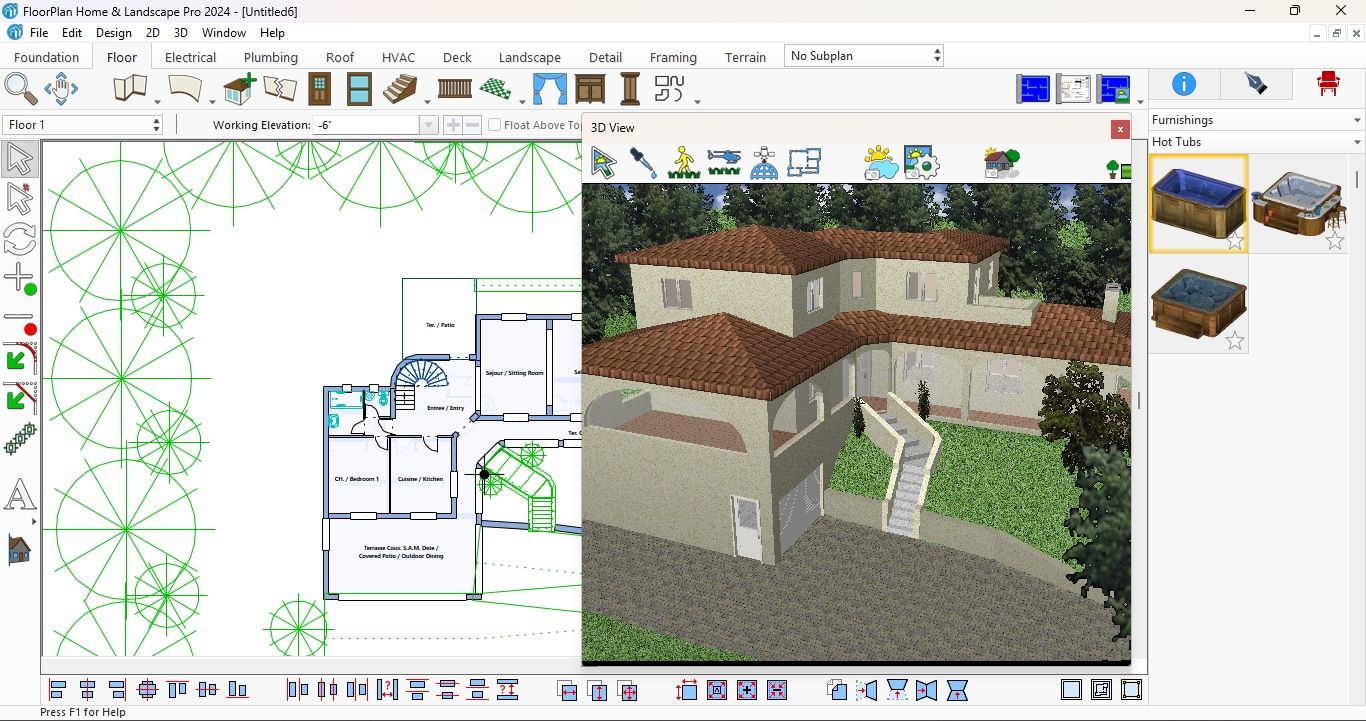Click the blue Info button at top right
Image resolution: width=1366 pixels, height=721 pixels.
click(x=1183, y=84)
